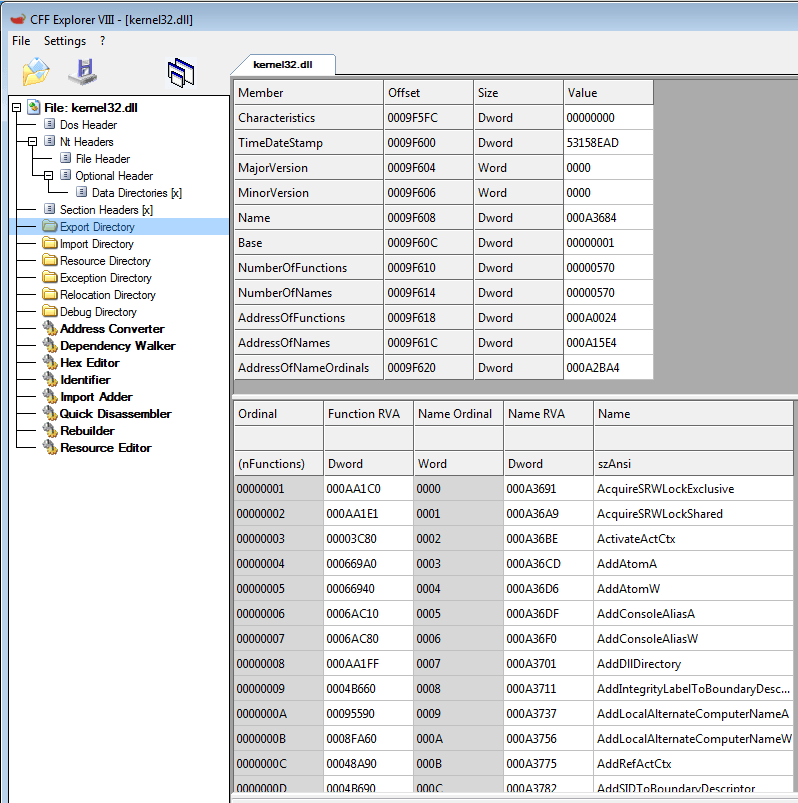Open the File menu

pos(21,41)
